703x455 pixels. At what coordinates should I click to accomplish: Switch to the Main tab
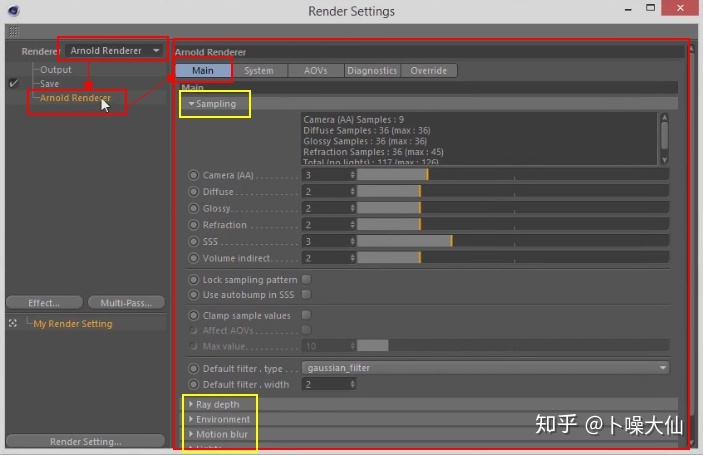click(x=203, y=70)
